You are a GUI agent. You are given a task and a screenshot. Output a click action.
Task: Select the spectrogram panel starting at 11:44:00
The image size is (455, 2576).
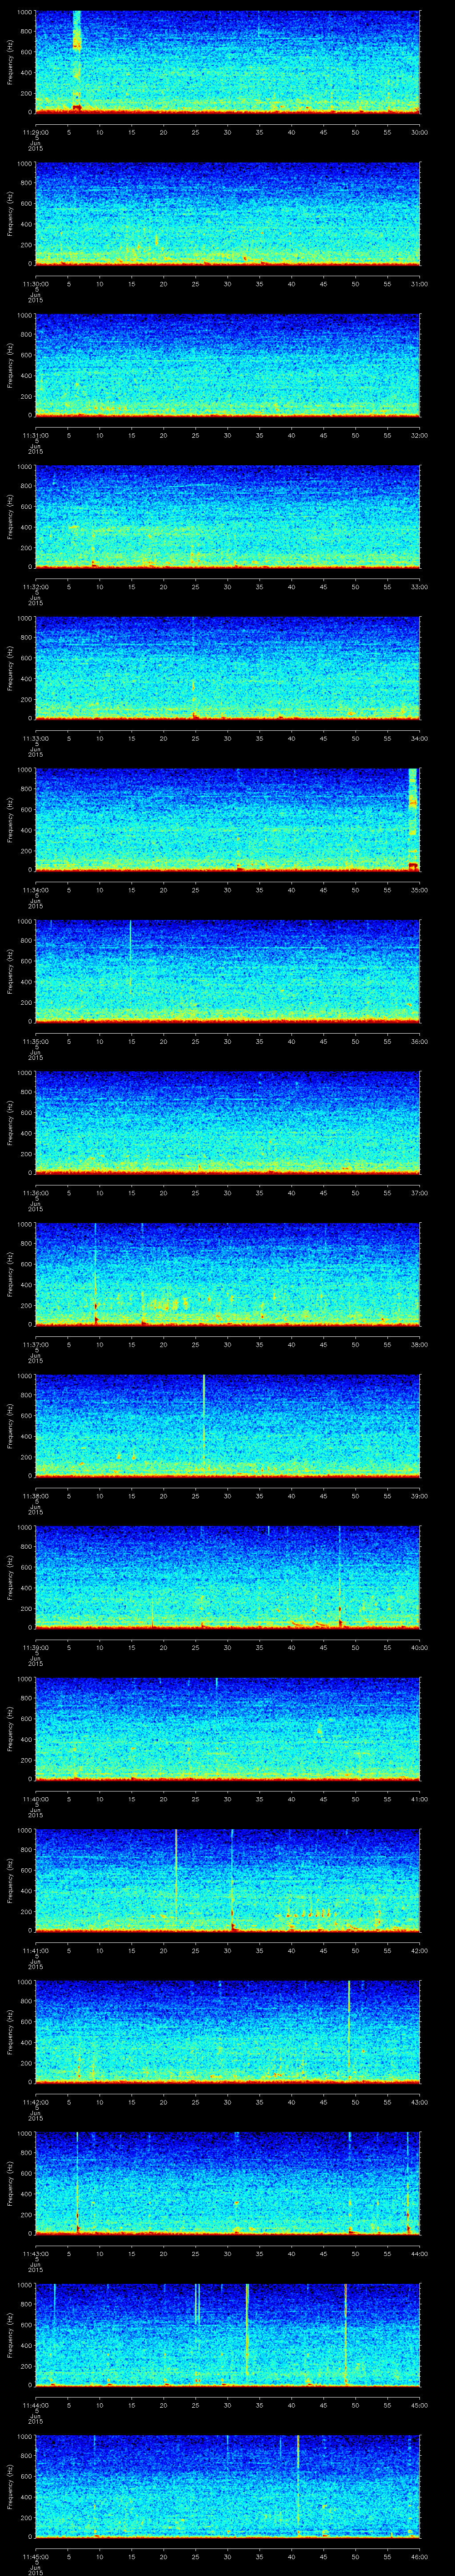coord(228,2334)
